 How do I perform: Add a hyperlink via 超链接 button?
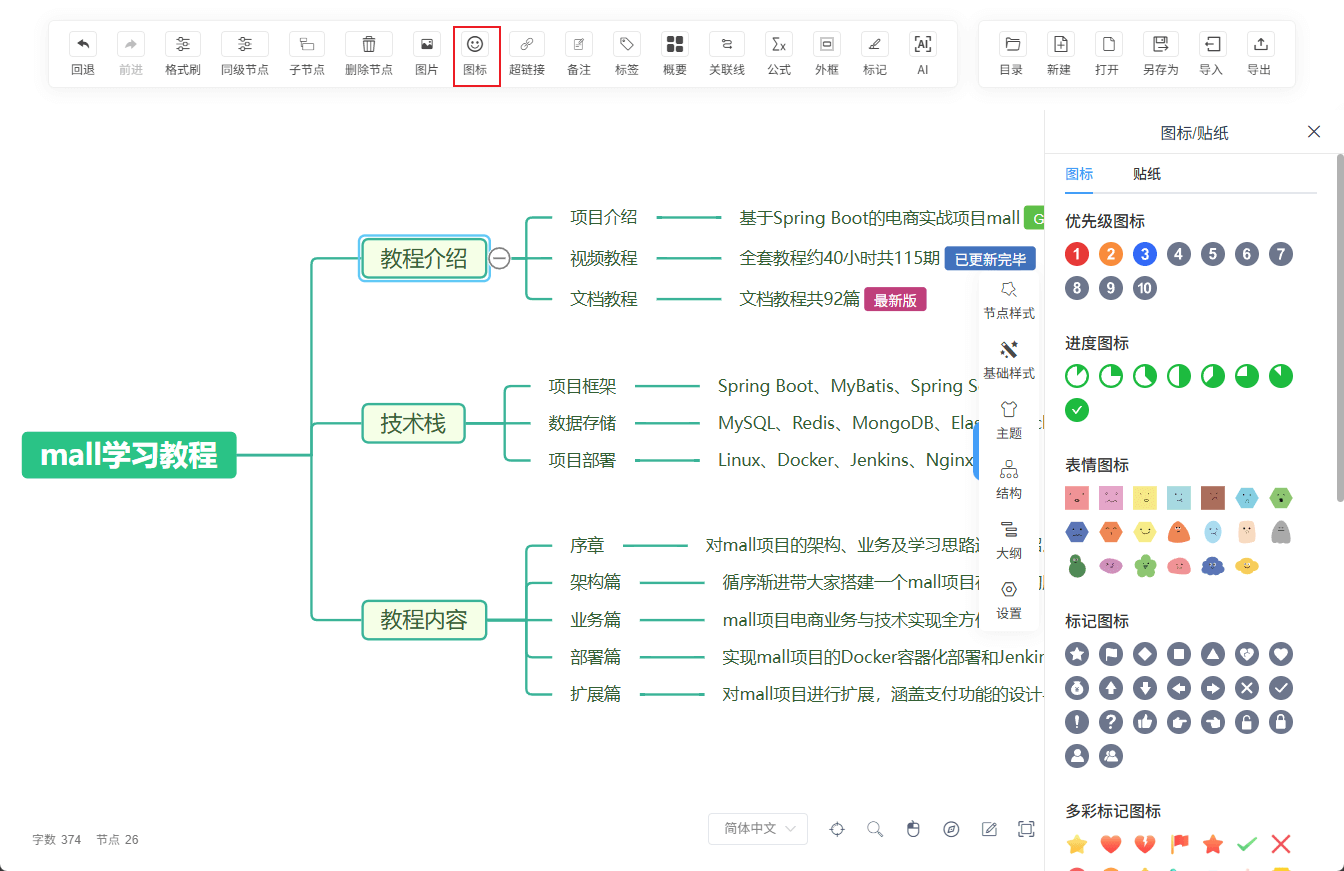coord(526,54)
